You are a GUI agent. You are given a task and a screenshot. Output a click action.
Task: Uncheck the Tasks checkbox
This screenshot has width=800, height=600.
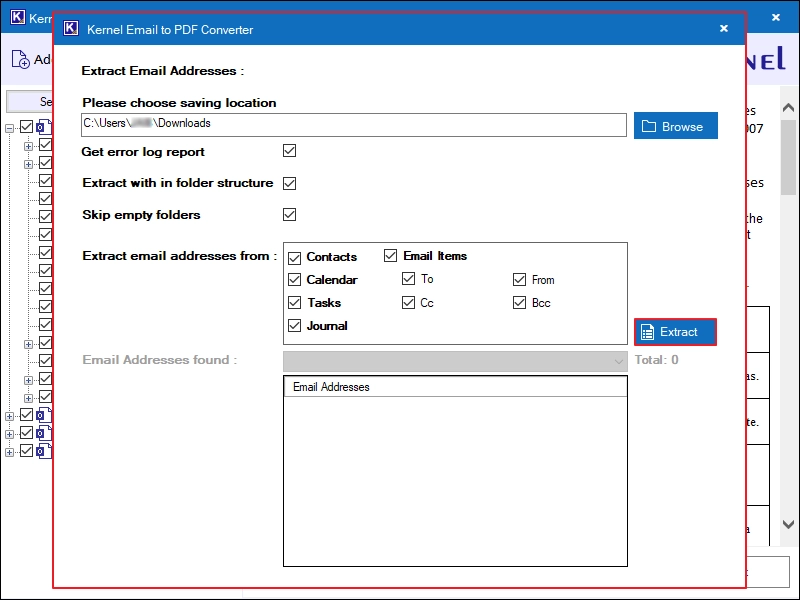pyautogui.click(x=294, y=303)
